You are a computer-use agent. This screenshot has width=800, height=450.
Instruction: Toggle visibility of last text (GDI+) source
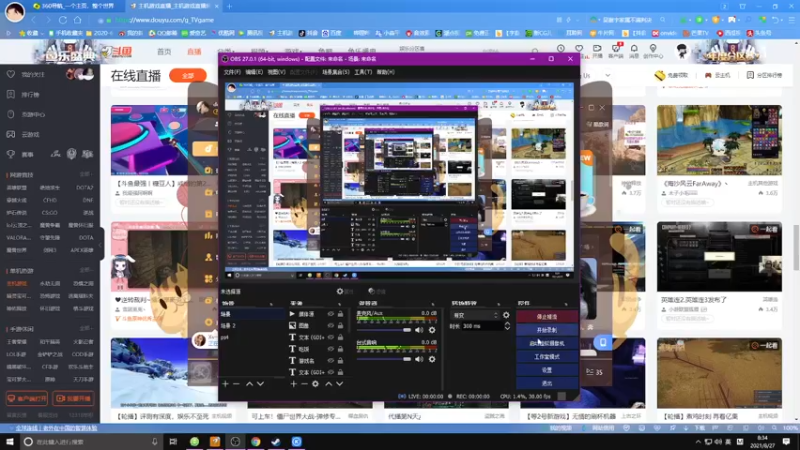(331, 372)
